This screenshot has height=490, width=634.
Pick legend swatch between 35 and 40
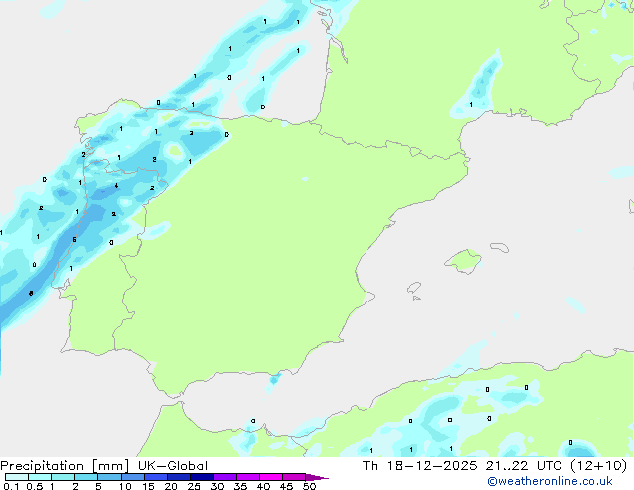[248, 477]
